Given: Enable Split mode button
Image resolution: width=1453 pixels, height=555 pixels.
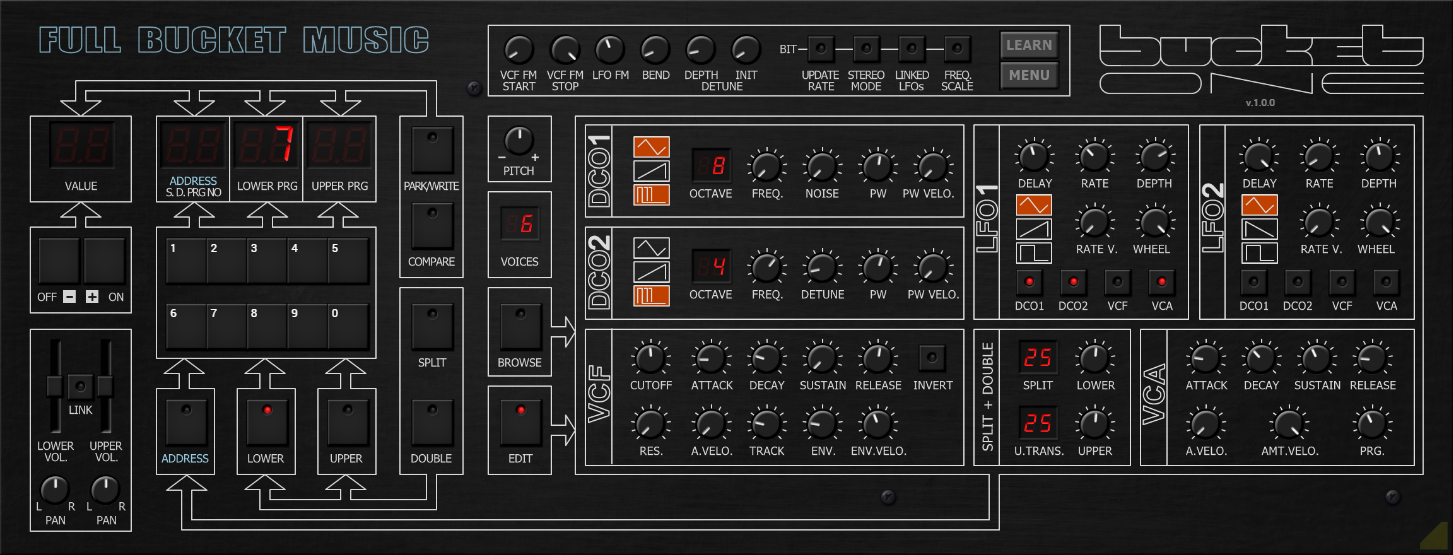Looking at the screenshot, I should coord(431,326).
